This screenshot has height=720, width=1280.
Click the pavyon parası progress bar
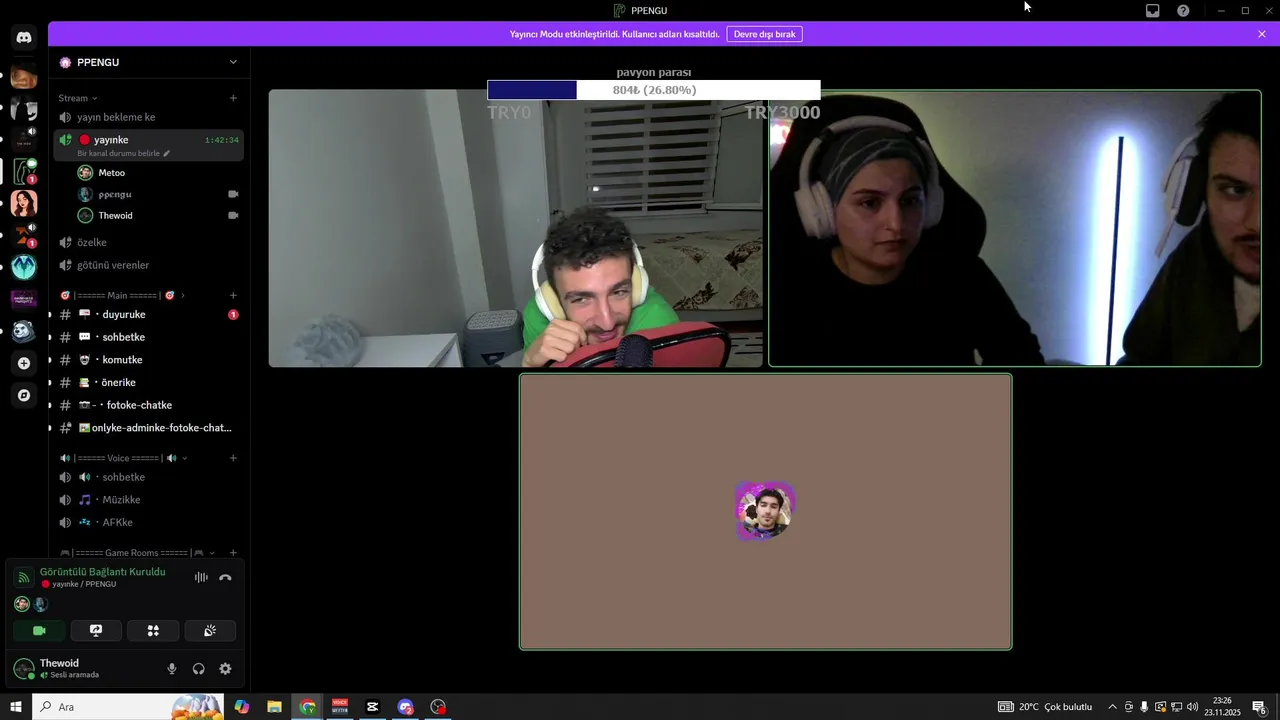[654, 90]
